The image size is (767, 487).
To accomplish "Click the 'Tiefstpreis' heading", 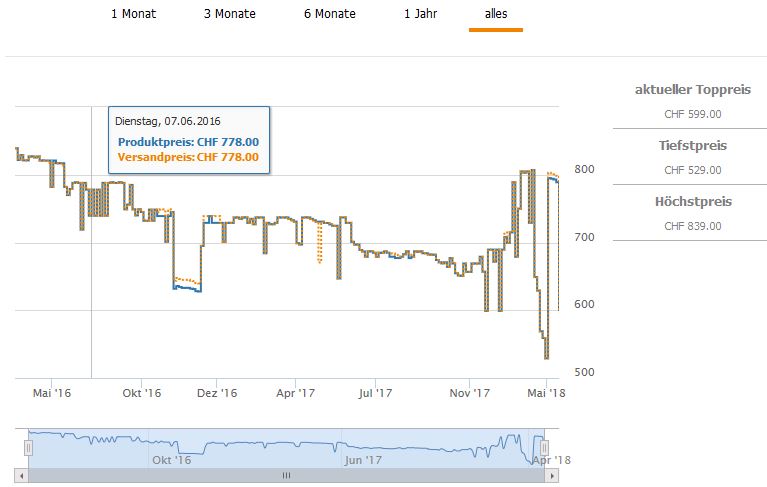I will pyautogui.click(x=692, y=146).
